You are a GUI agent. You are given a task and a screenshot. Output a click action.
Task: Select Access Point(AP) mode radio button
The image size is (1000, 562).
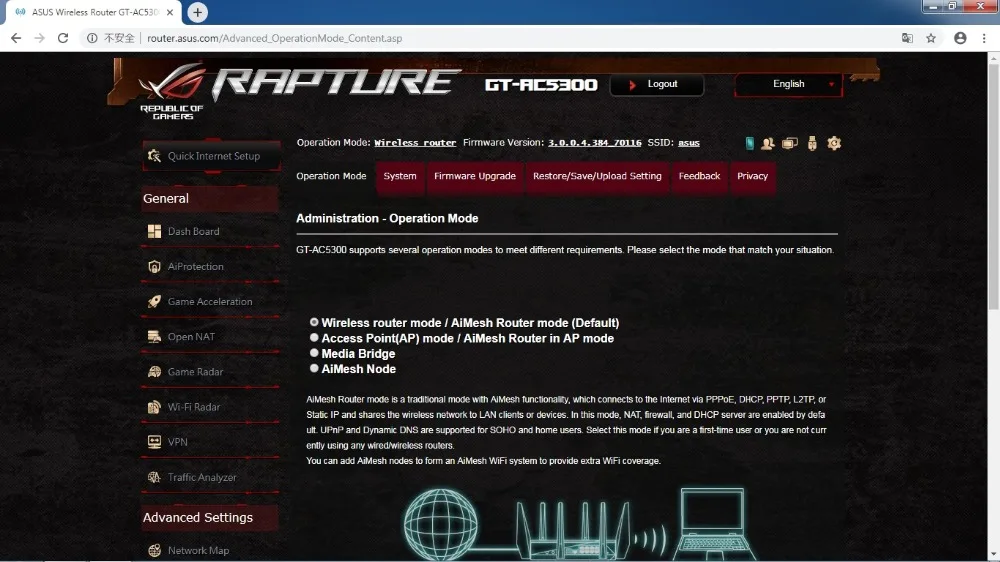pyautogui.click(x=314, y=337)
